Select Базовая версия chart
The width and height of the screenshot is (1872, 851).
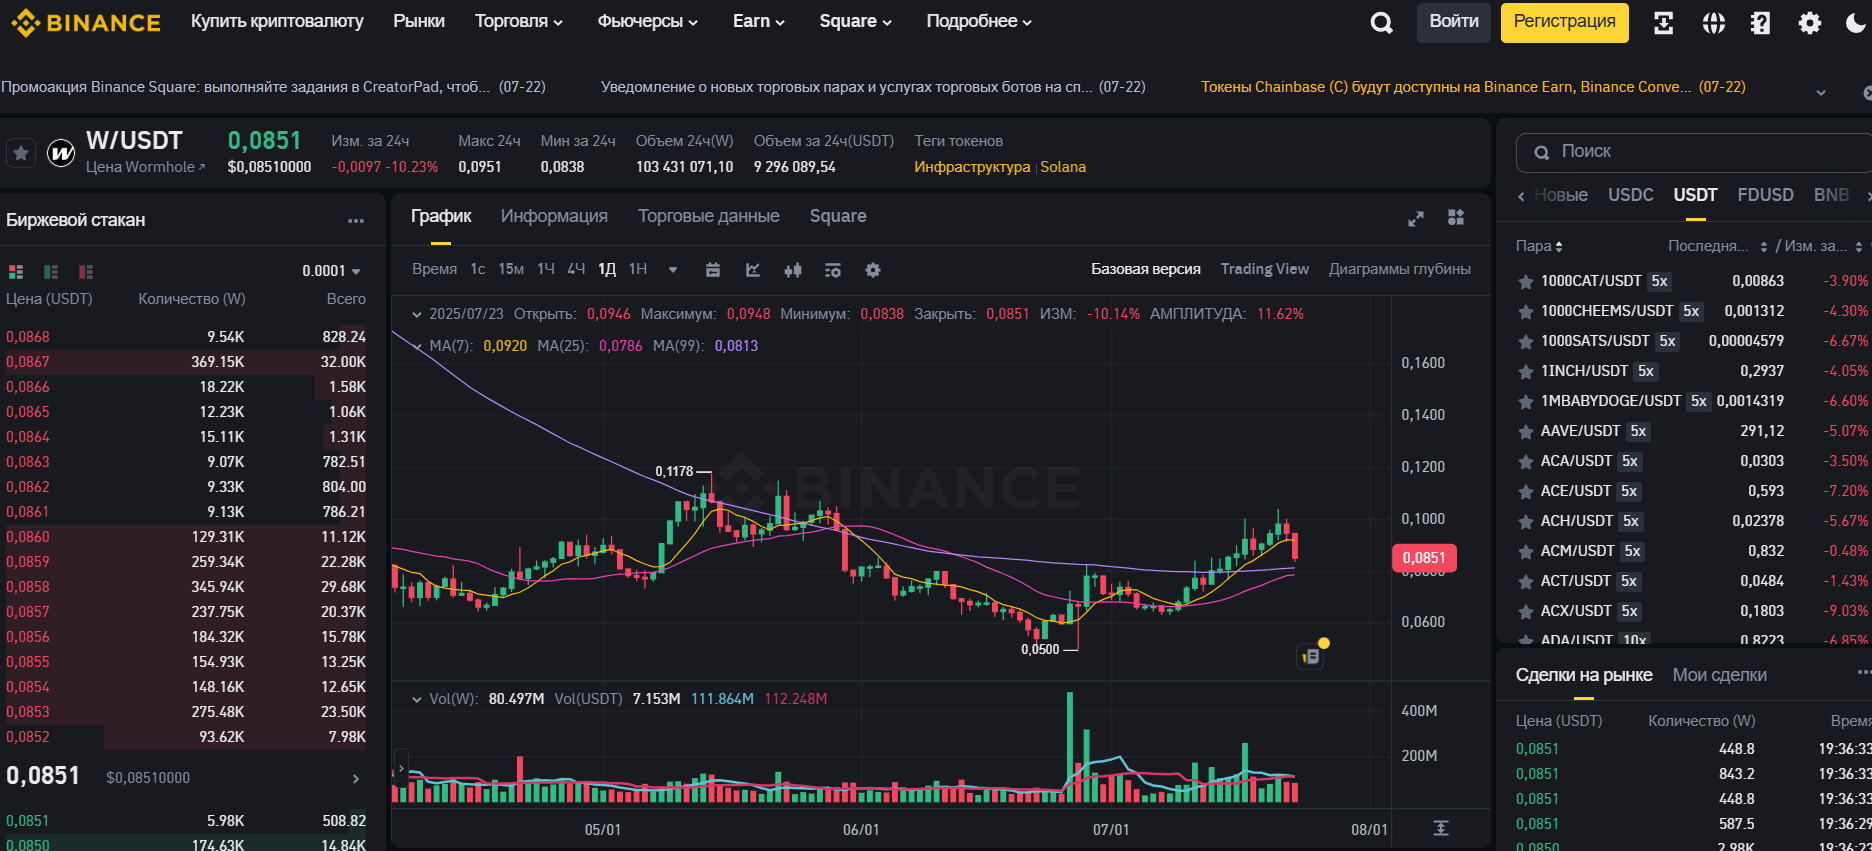click(x=1145, y=269)
